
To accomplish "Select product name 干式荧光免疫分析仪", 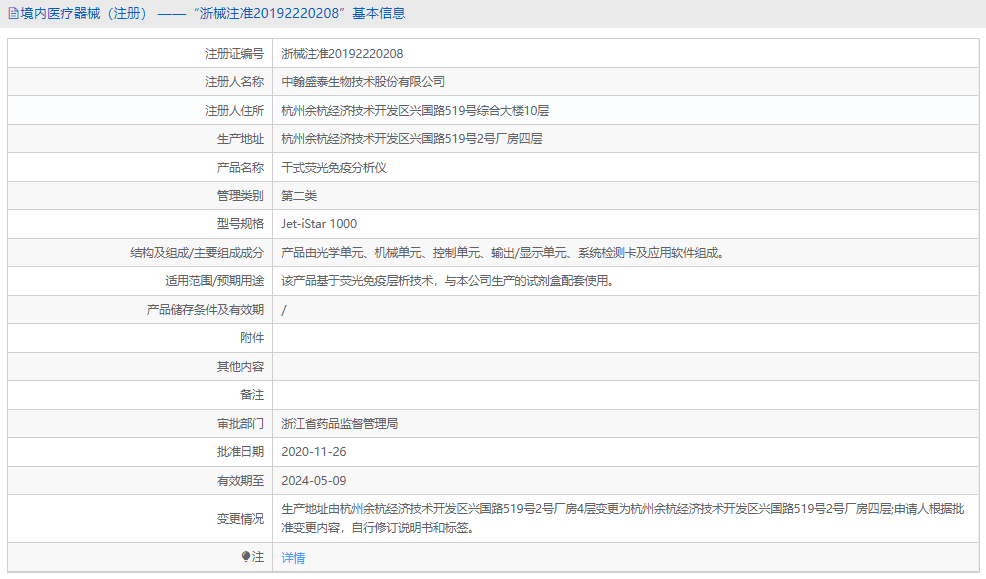I will tap(334, 167).
